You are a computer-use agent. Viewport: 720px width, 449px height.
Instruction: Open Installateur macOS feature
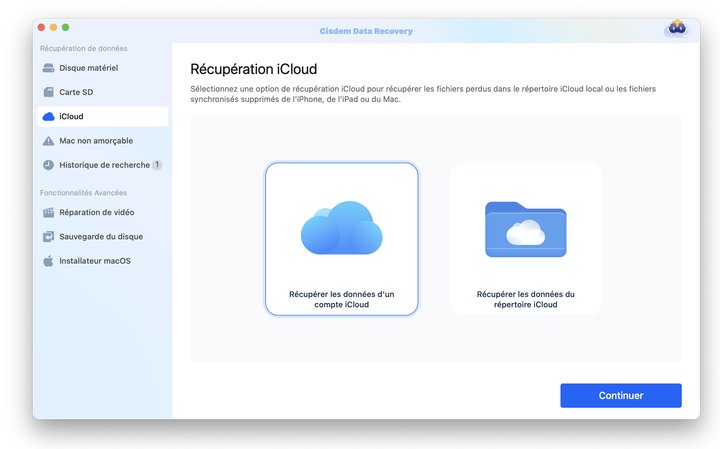point(102,261)
